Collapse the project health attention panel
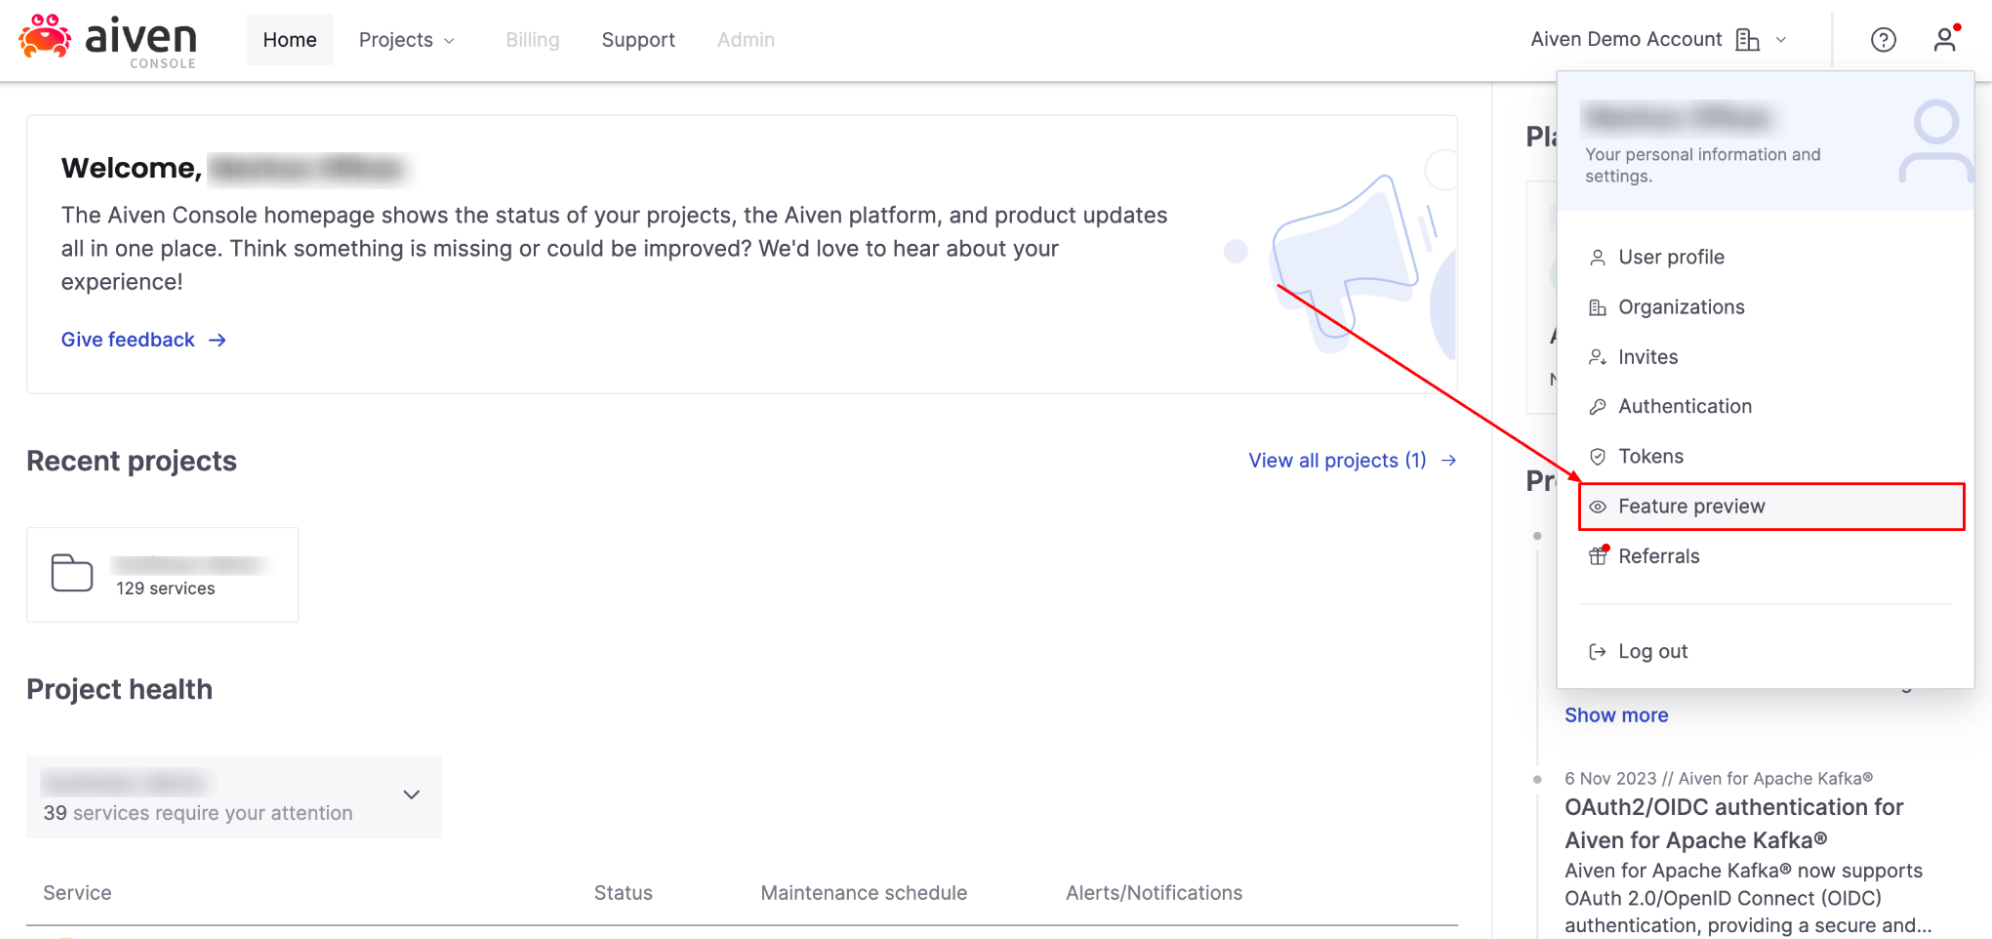Image resolution: width=1992 pixels, height=939 pixels. [410, 794]
